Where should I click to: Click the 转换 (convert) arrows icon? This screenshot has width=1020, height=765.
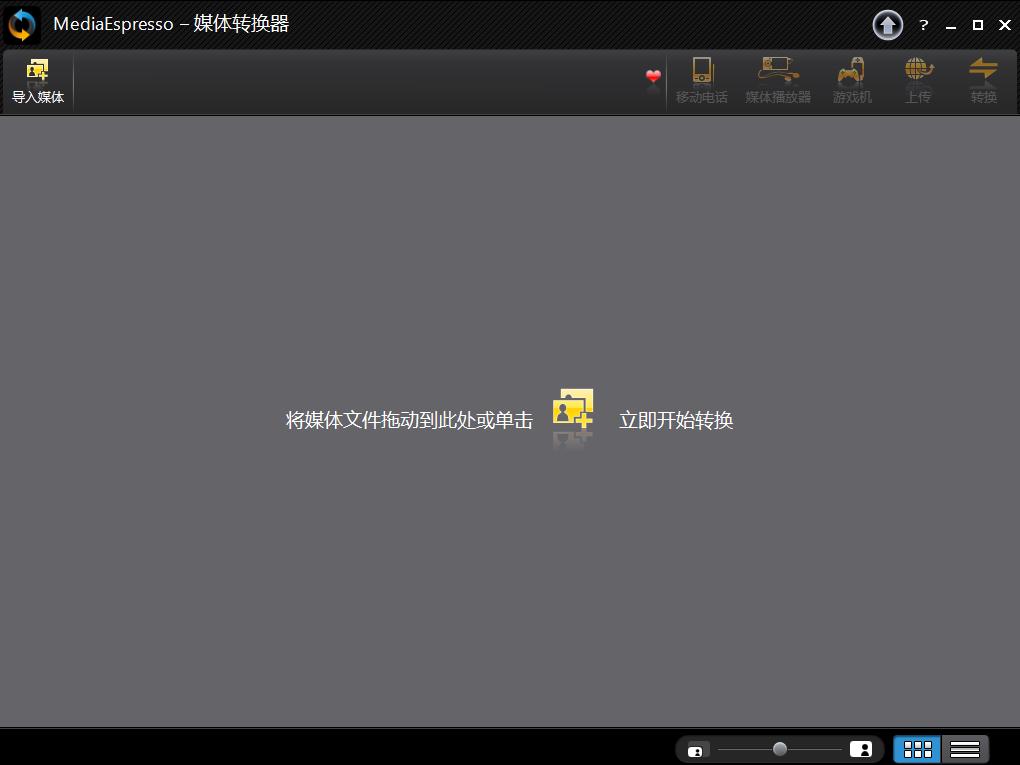(x=983, y=80)
